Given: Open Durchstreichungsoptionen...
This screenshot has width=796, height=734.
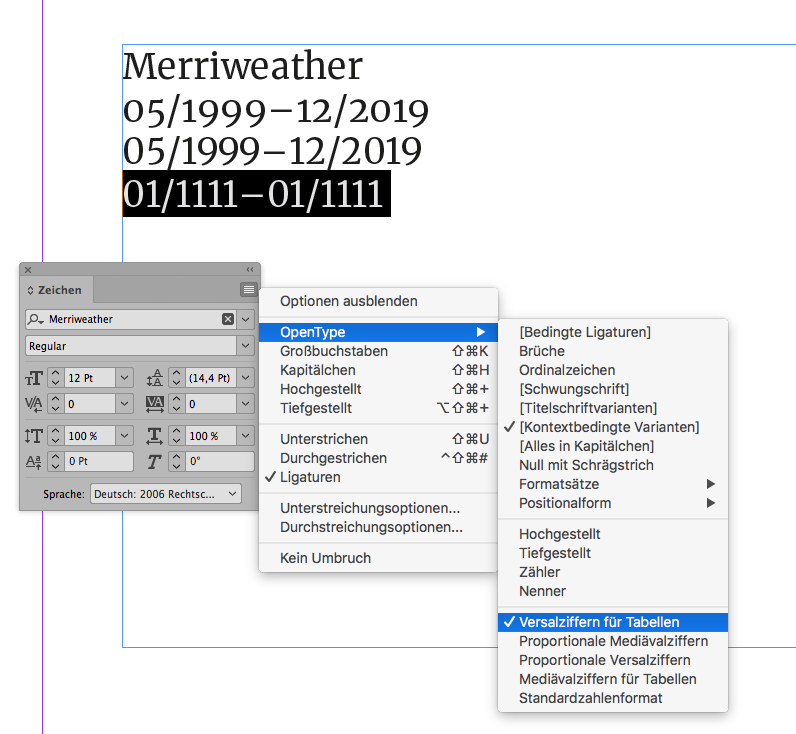Looking at the screenshot, I should point(378,527).
